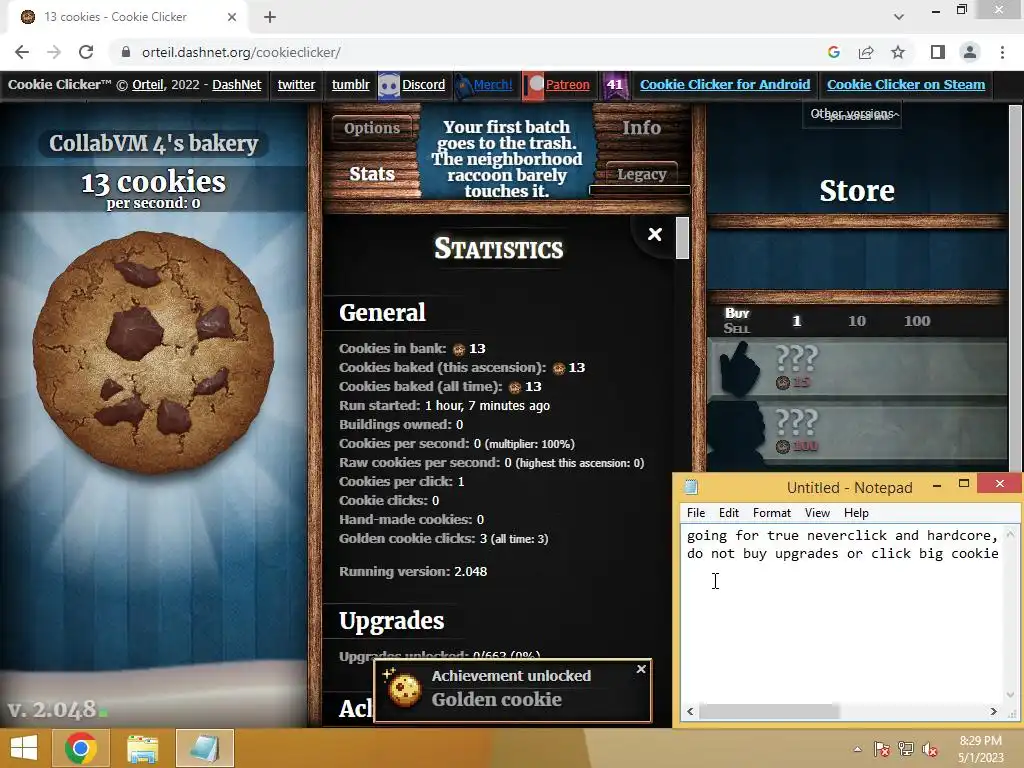Open the Chrome profile avatar

[970, 52]
